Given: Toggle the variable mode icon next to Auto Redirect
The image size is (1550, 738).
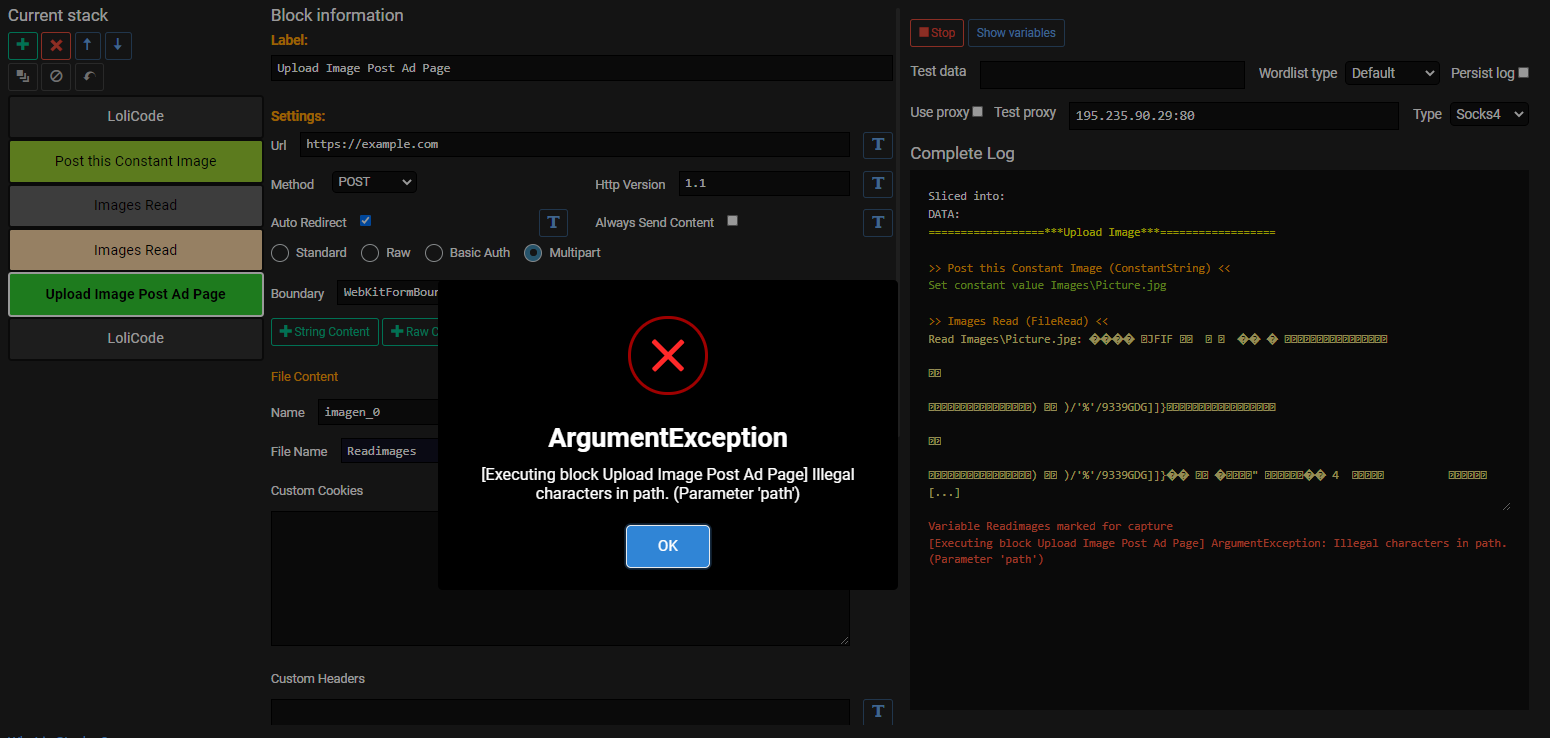Looking at the screenshot, I should (x=553, y=222).
